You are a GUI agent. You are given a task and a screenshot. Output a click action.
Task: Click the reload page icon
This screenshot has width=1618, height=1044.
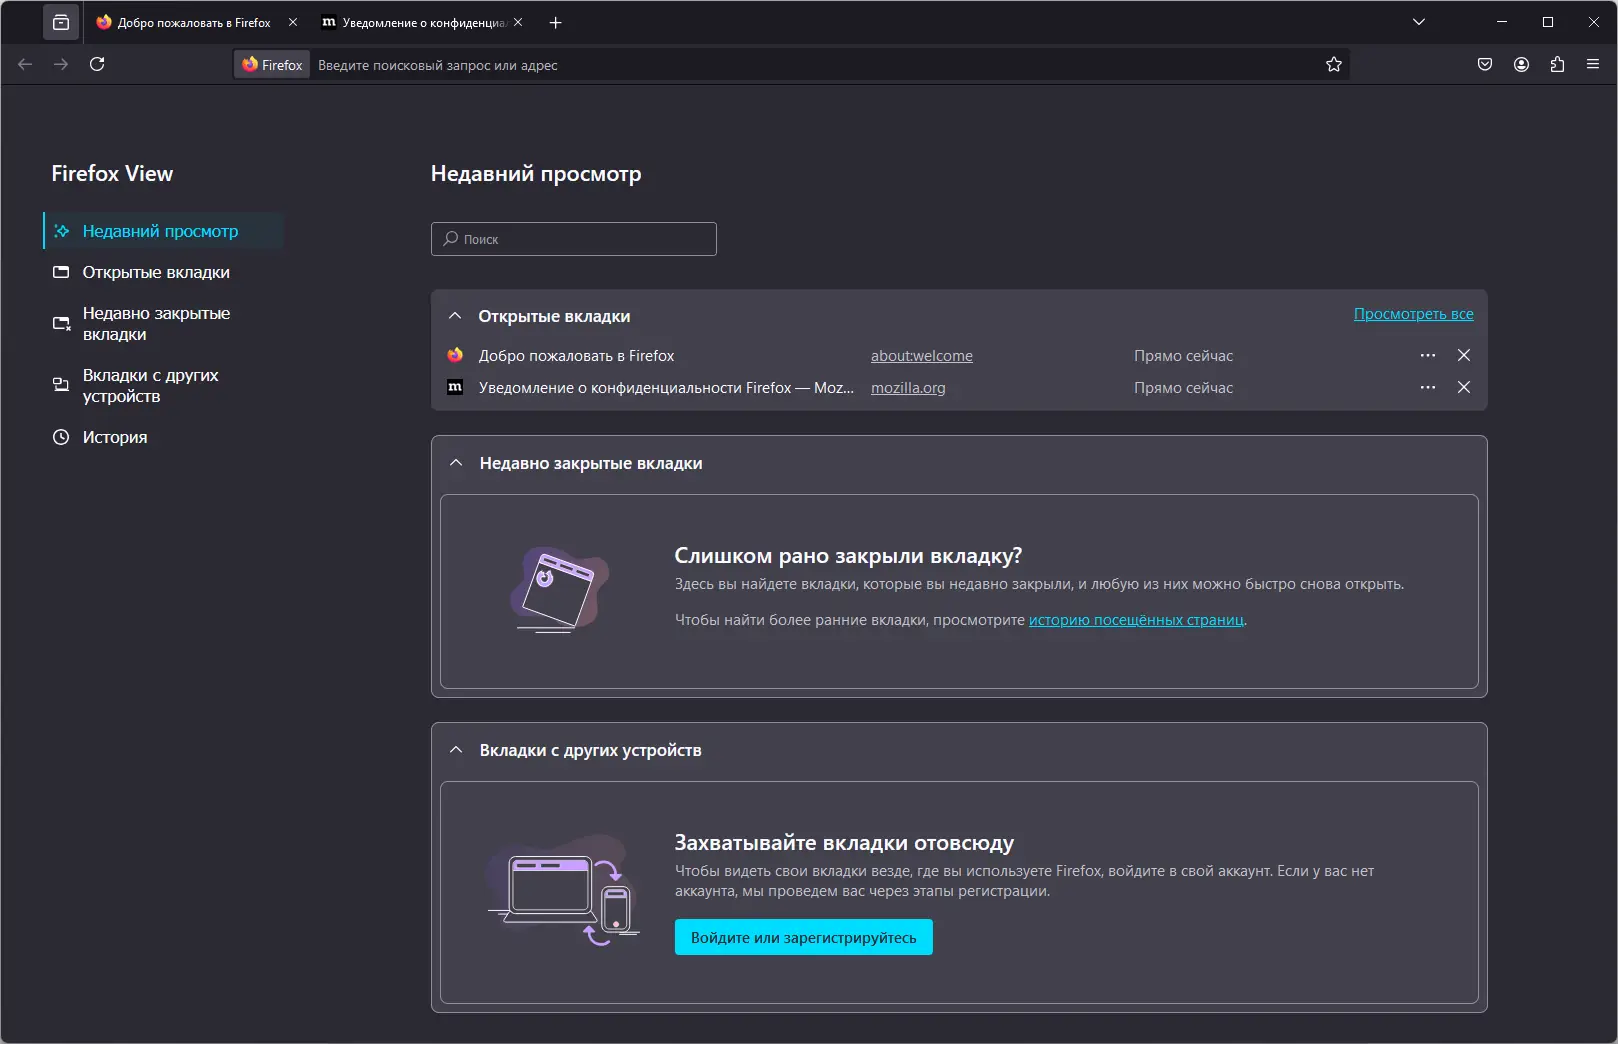click(97, 64)
